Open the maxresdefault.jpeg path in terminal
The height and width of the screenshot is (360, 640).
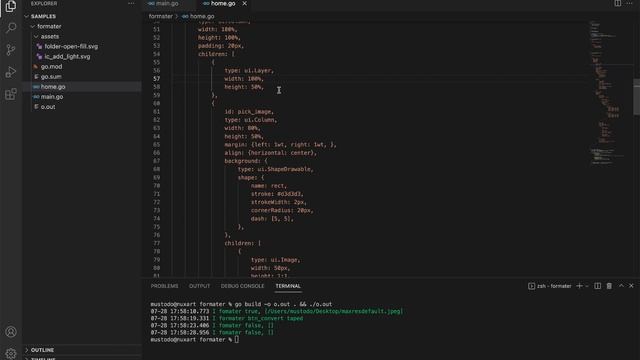coord(334,311)
